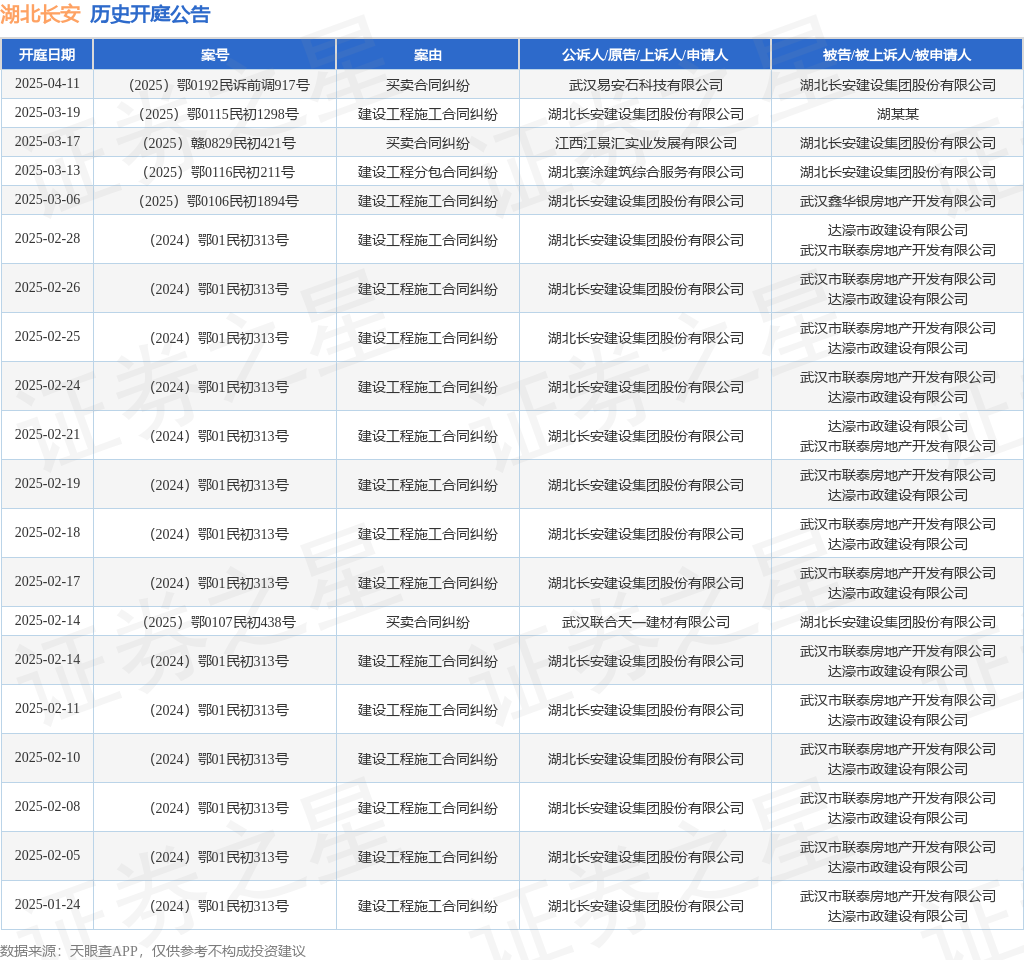Select the 公诉人/原告/上诉人/申请人 column header
Screen dimensions: 1024x960
pos(645,55)
